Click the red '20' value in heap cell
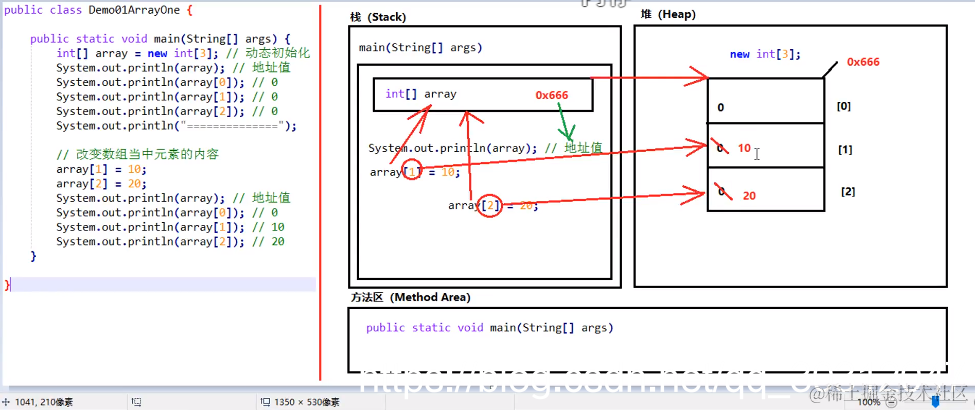This screenshot has width=975, height=410. (x=749, y=195)
